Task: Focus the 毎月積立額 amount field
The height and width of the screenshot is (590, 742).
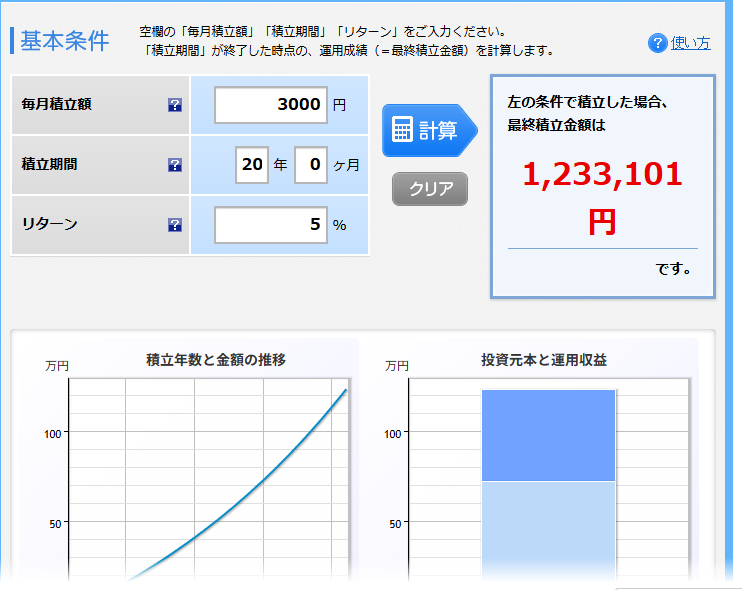Action: pyautogui.click(x=271, y=105)
